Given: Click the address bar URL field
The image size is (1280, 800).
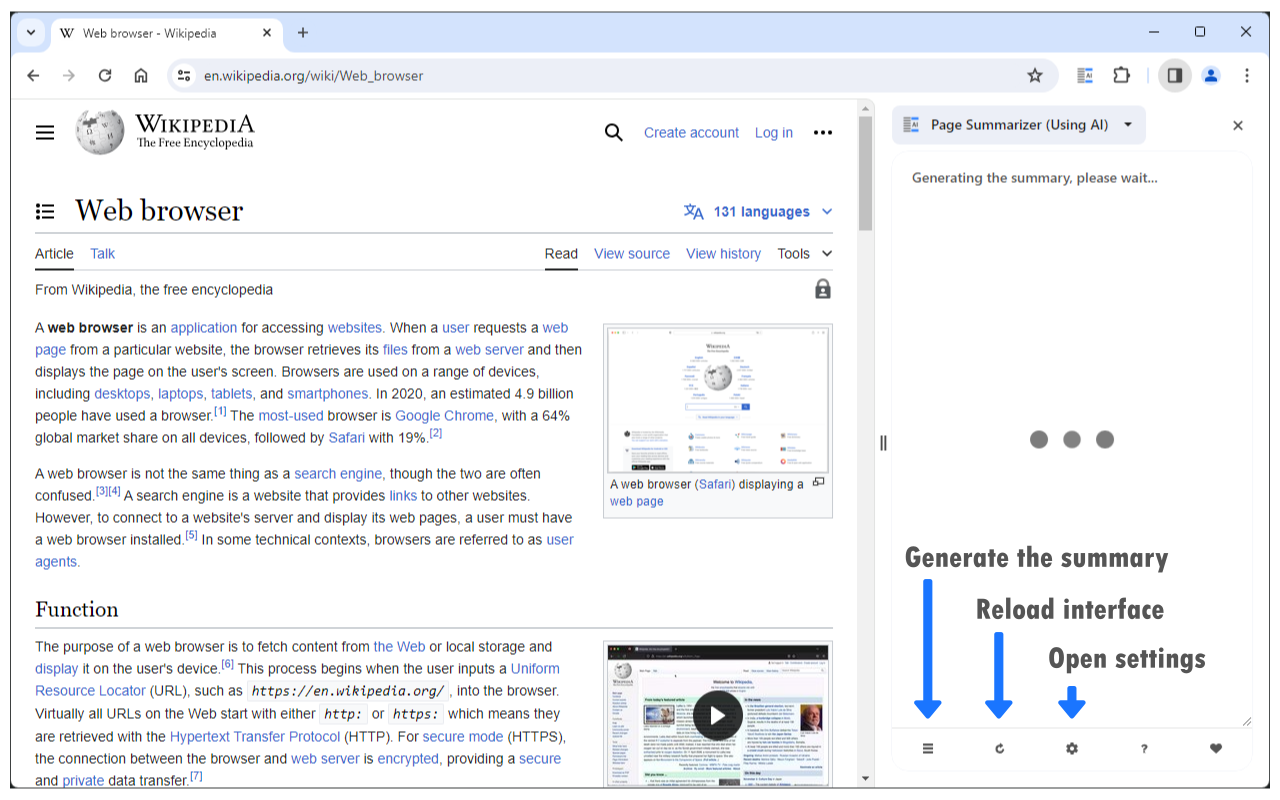Looking at the screenshot, I should coord(612,75).
